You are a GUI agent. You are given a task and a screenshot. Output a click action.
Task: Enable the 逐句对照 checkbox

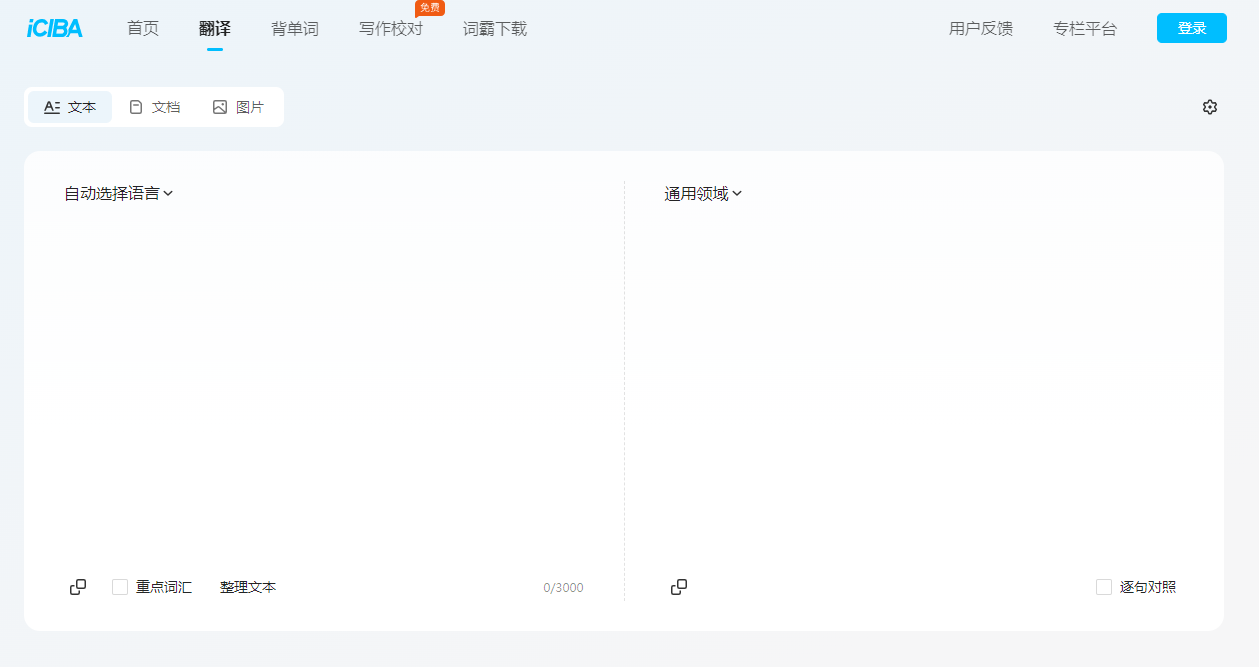[1104, 587]
